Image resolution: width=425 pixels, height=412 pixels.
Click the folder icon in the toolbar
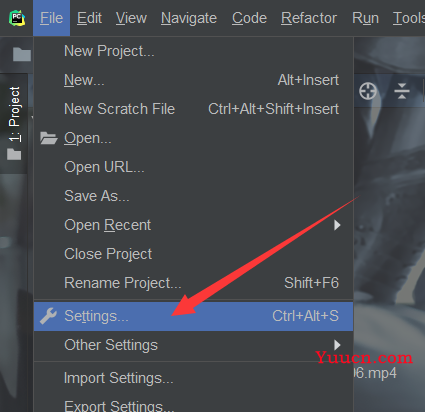(22, 54)
